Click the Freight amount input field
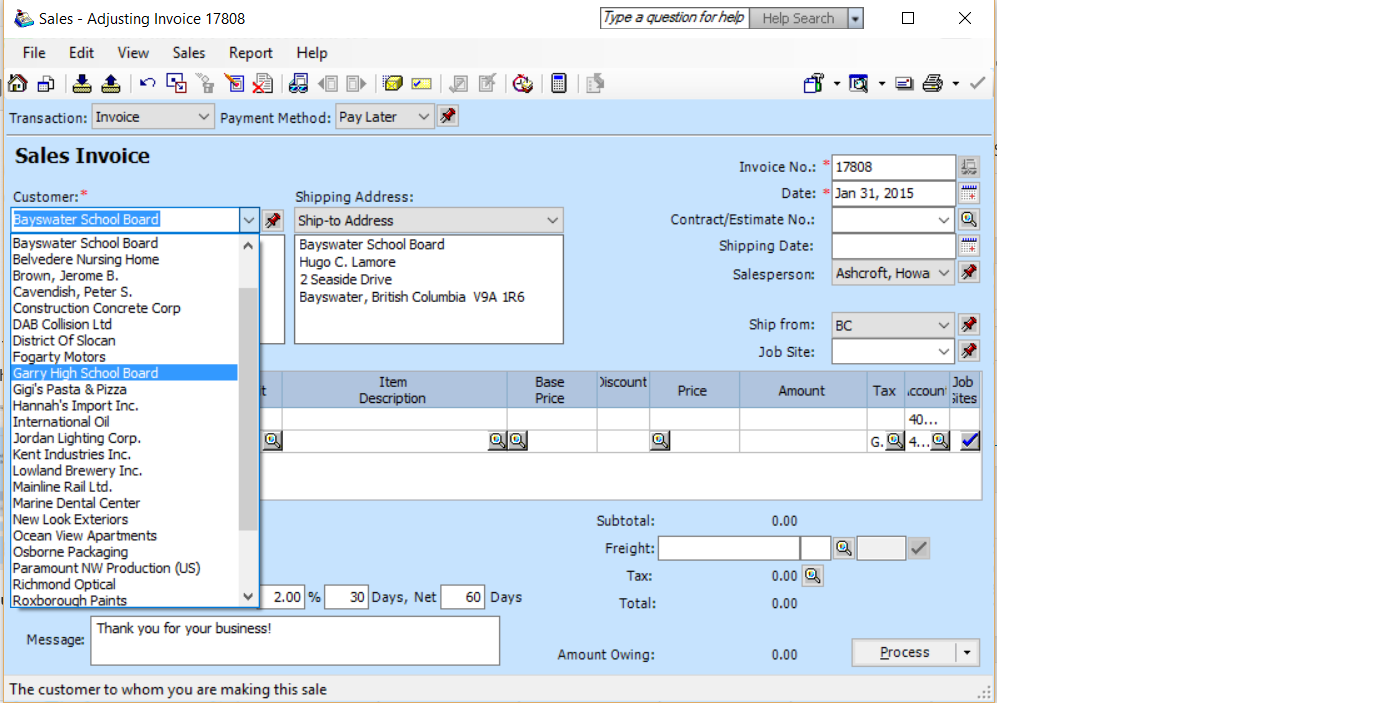The height and width of the screenshot is (703, 1395). click(729, 548)
